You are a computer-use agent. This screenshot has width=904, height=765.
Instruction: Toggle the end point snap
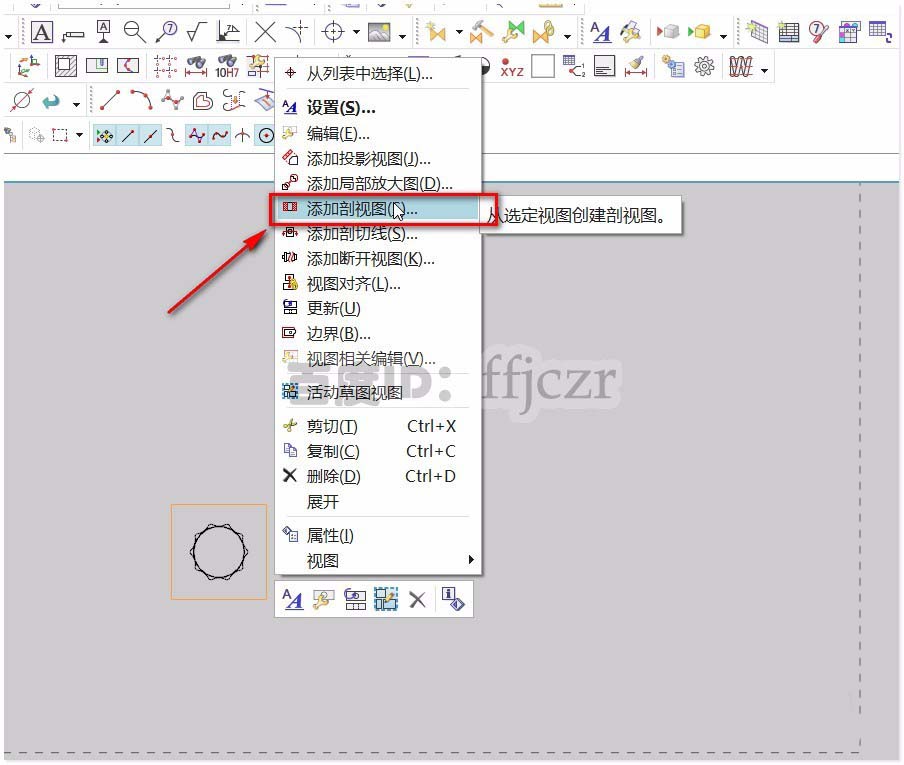[129, 136]
